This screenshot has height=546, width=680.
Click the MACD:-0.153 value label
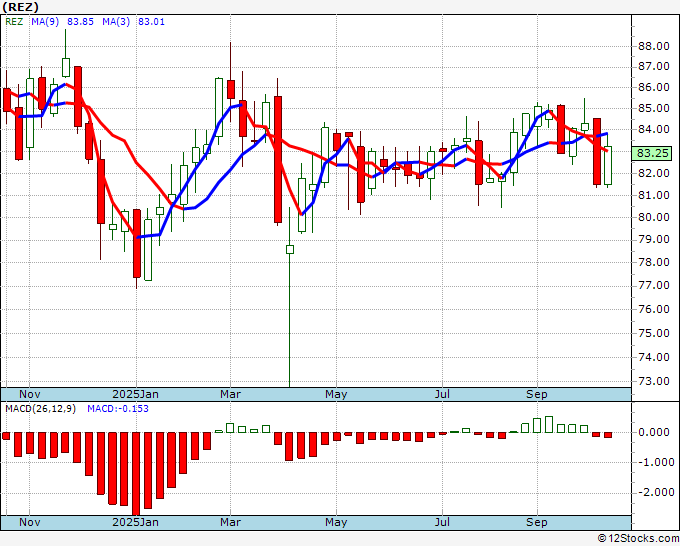[118, 409]
